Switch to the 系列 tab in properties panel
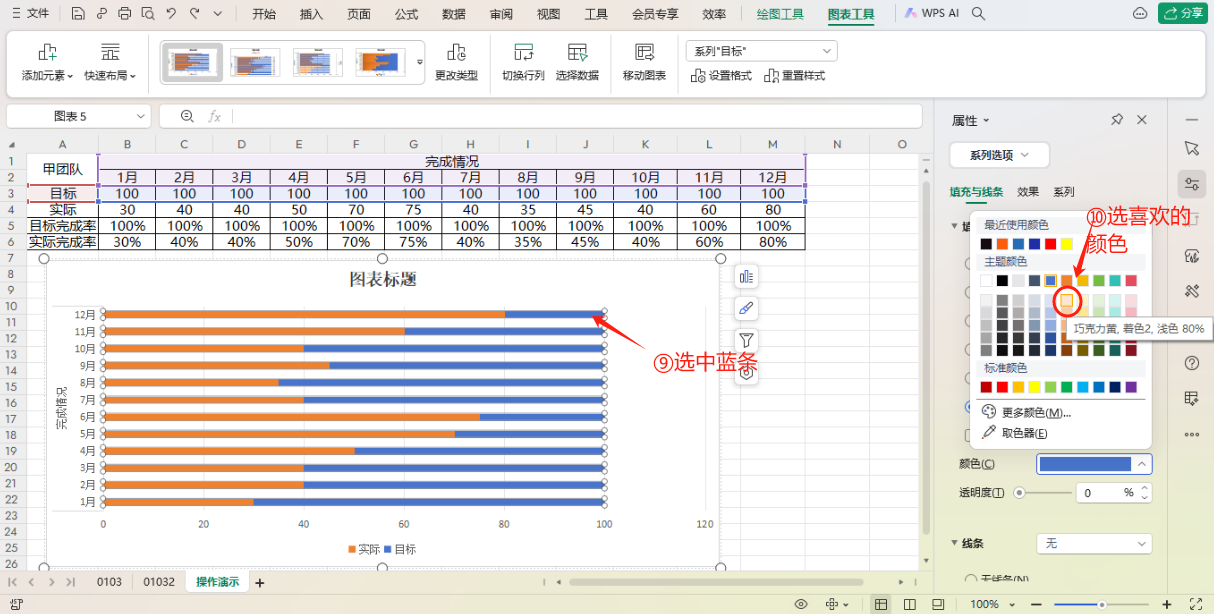The height and width of the screenshot is (614, 1214). (x=1064, y=191)
